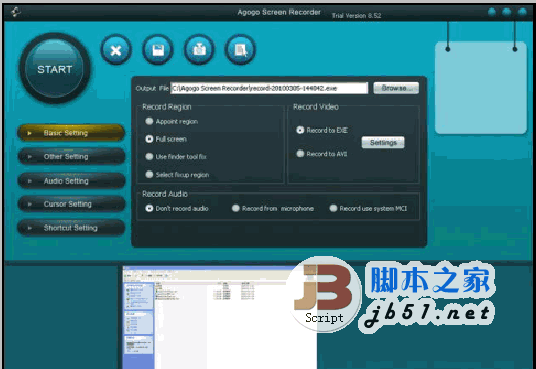Click the middle title bar button at top right
Image resolution: width=536 pixels, height=369 pixels.
point(507,12)
